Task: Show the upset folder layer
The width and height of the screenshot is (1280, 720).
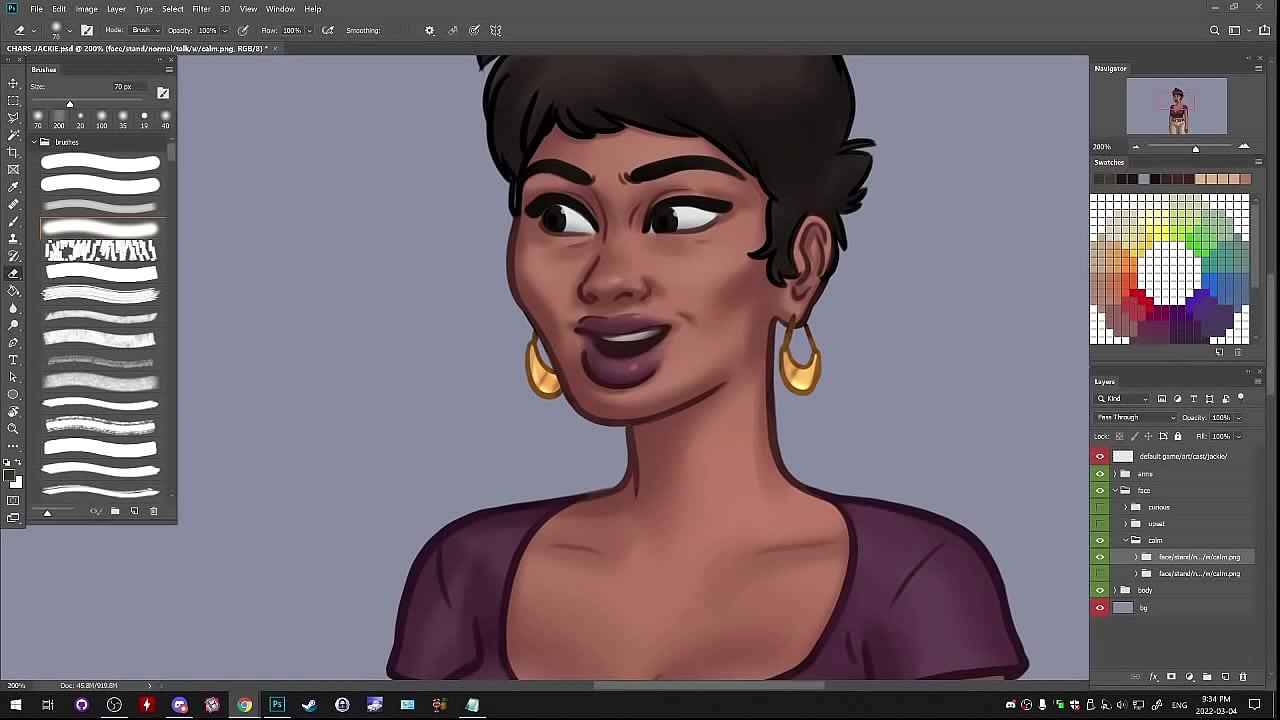Action: click(1100, 524)
